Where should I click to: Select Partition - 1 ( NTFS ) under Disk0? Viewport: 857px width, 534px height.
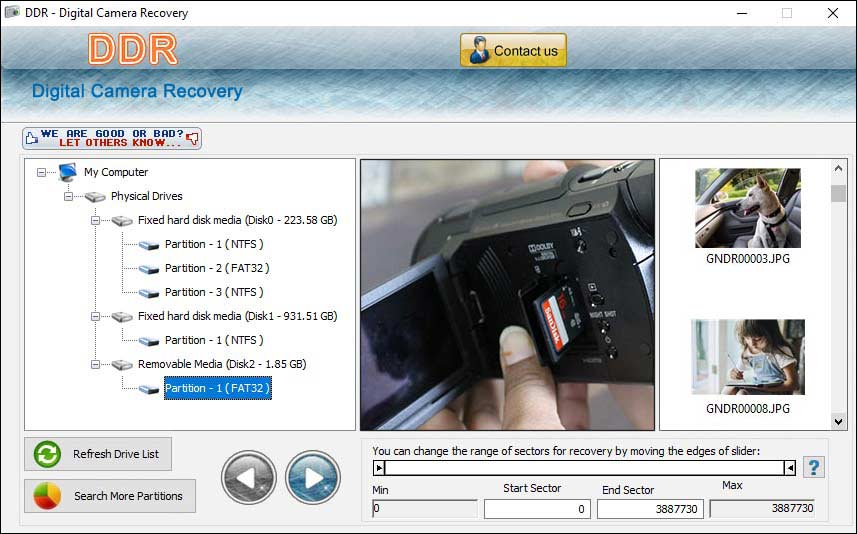tap(214, 244)
